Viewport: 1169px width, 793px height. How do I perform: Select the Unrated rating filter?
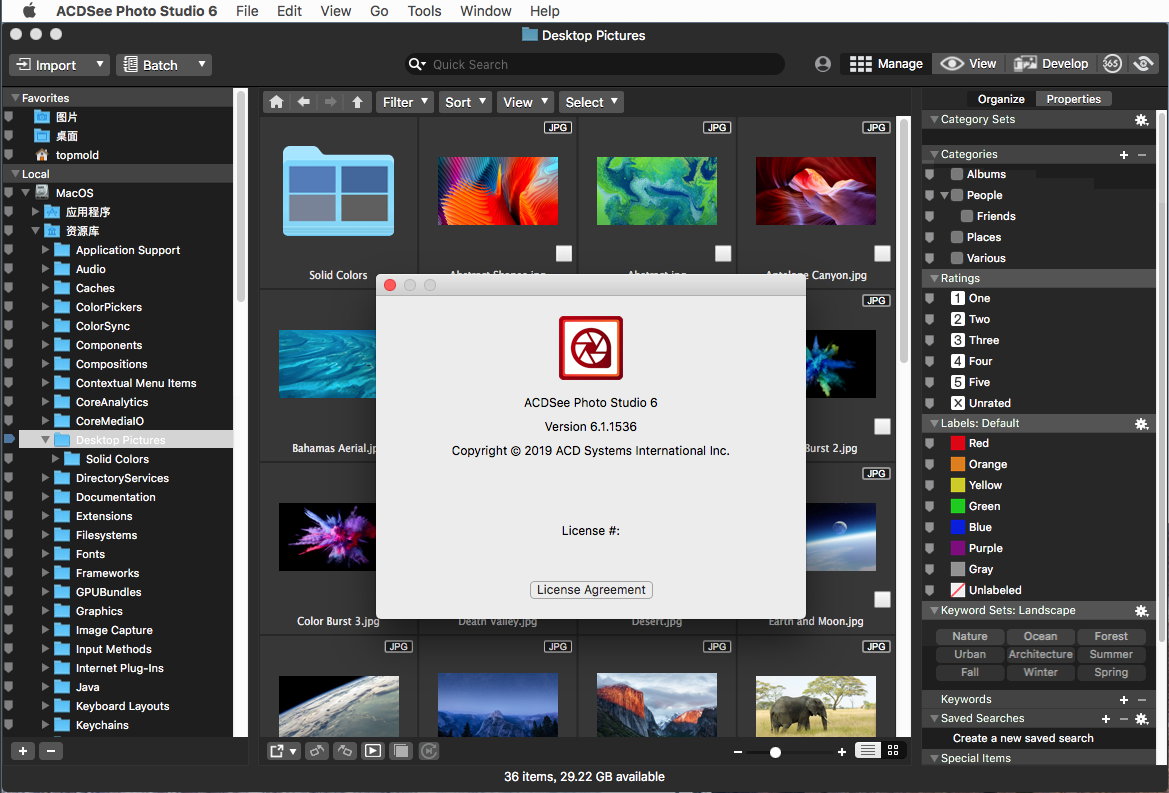pos(980,403)
